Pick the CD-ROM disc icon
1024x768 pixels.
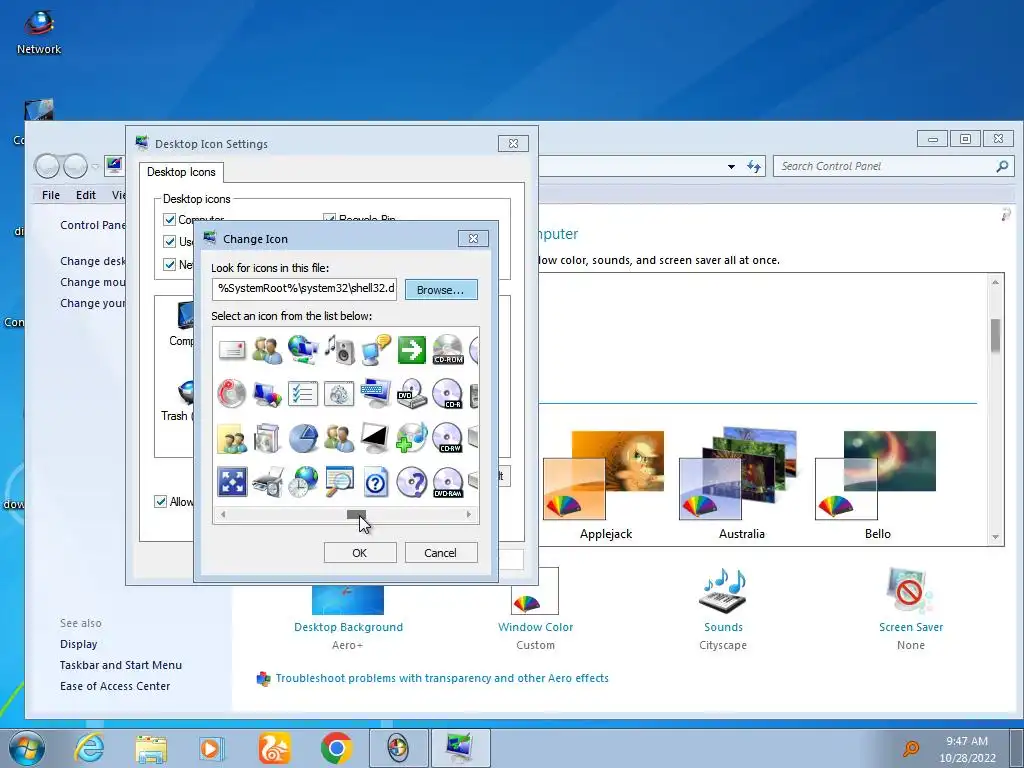pos(448,350)
